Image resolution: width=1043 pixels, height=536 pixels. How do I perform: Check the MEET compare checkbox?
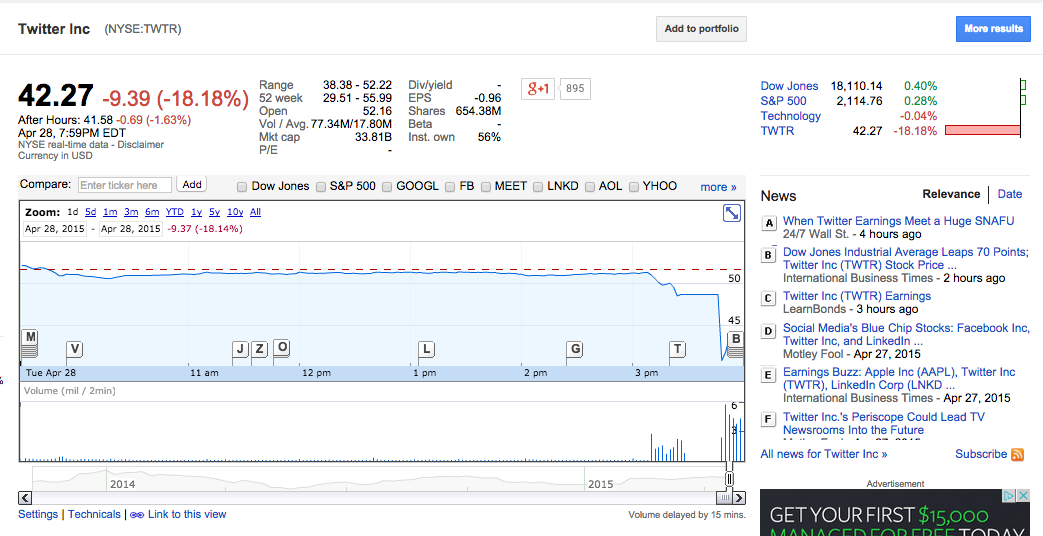486,187
